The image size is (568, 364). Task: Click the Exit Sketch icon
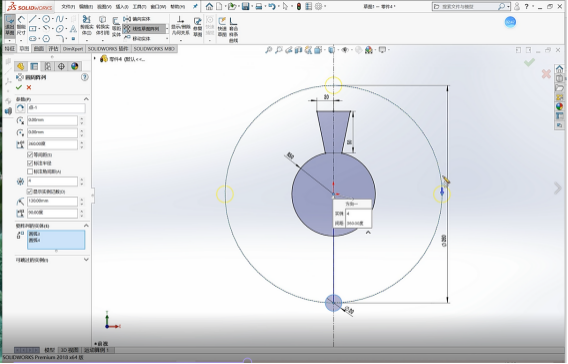10,25
